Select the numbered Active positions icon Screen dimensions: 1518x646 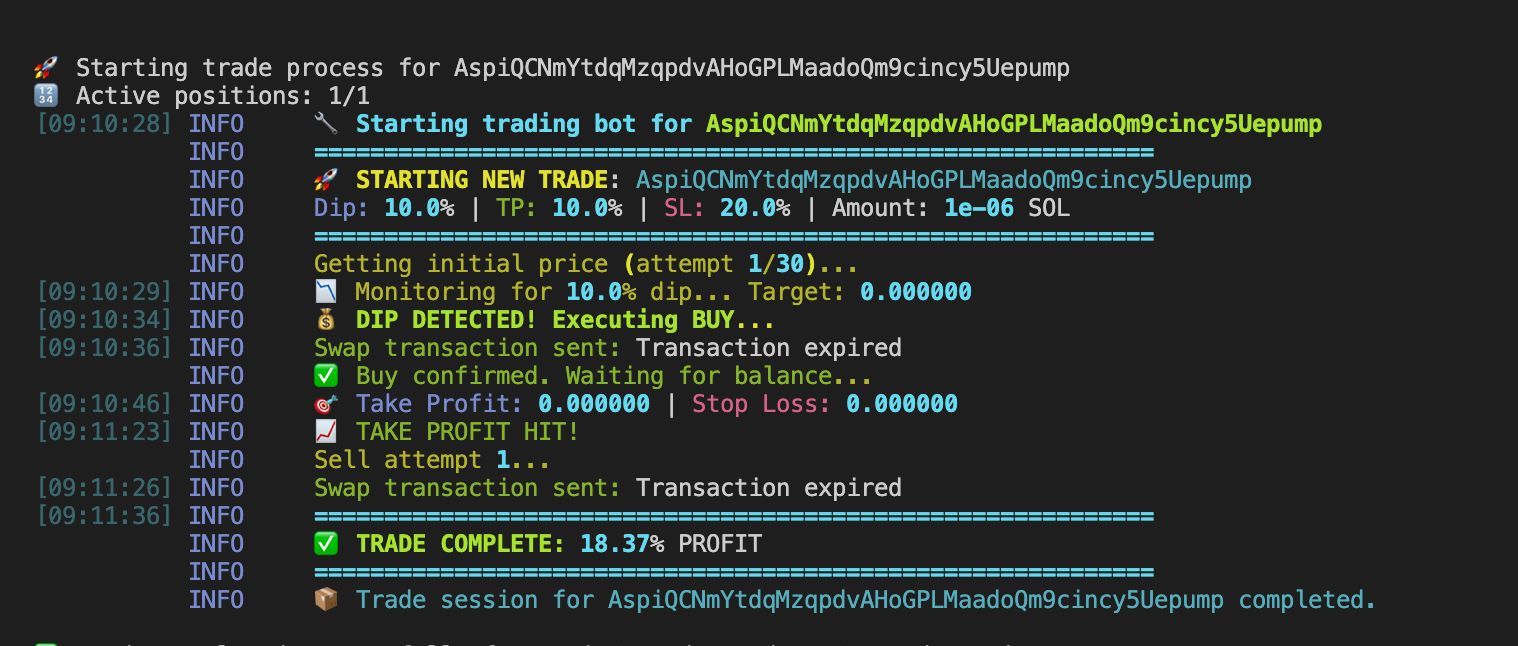(44, 94)
